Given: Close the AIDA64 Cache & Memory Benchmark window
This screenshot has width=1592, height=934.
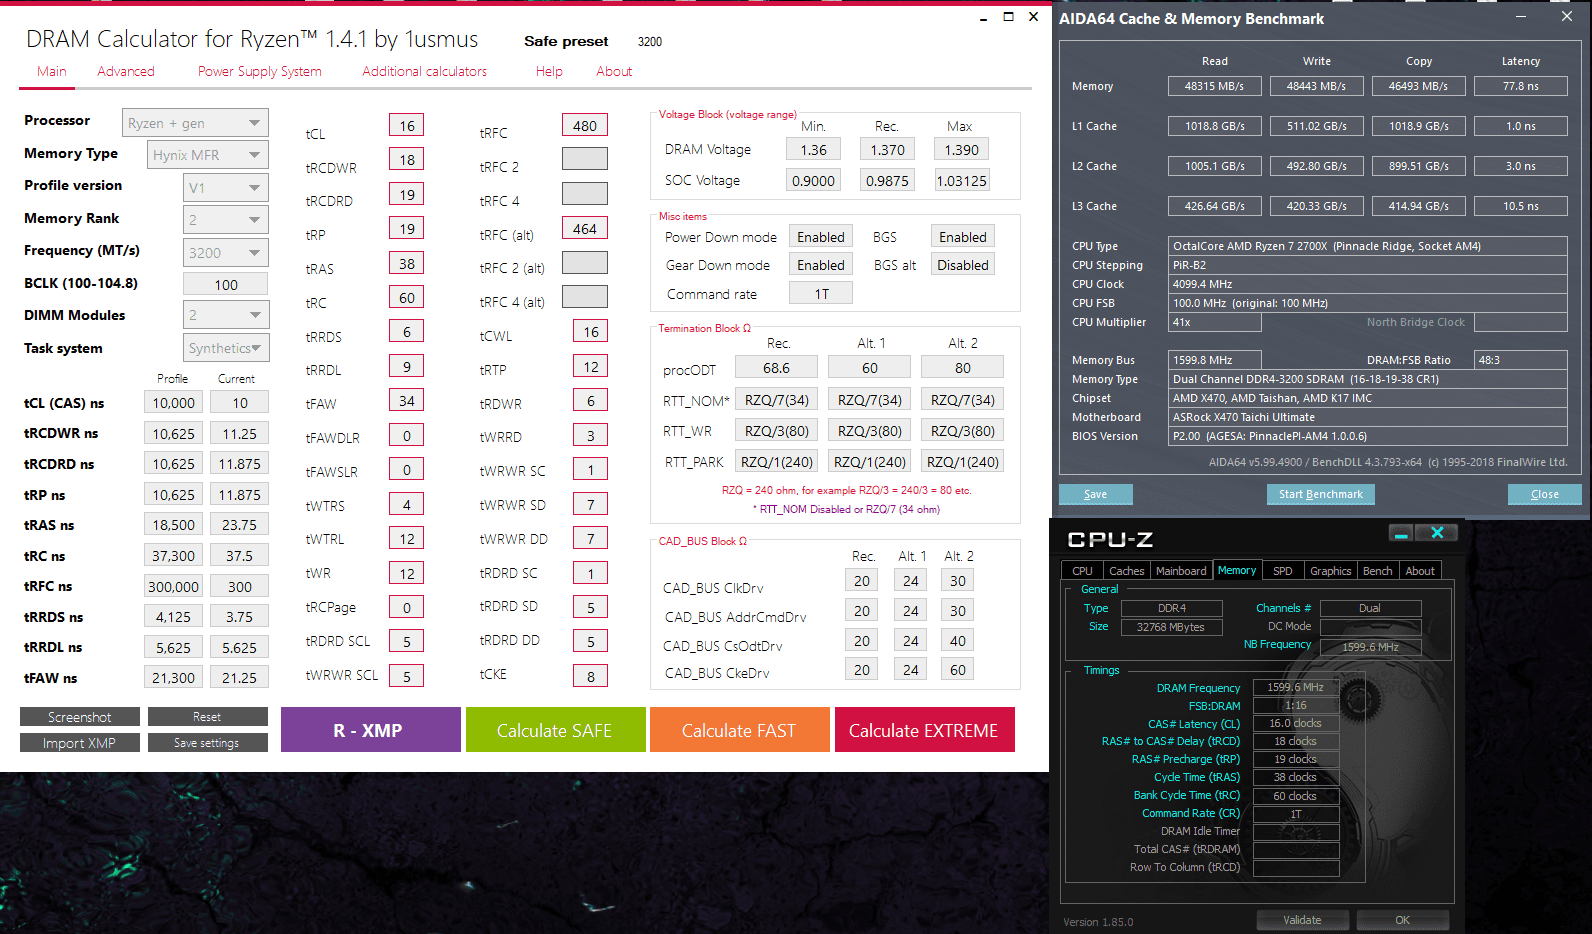Looking at the screenshot, I should pos(1566,17).
